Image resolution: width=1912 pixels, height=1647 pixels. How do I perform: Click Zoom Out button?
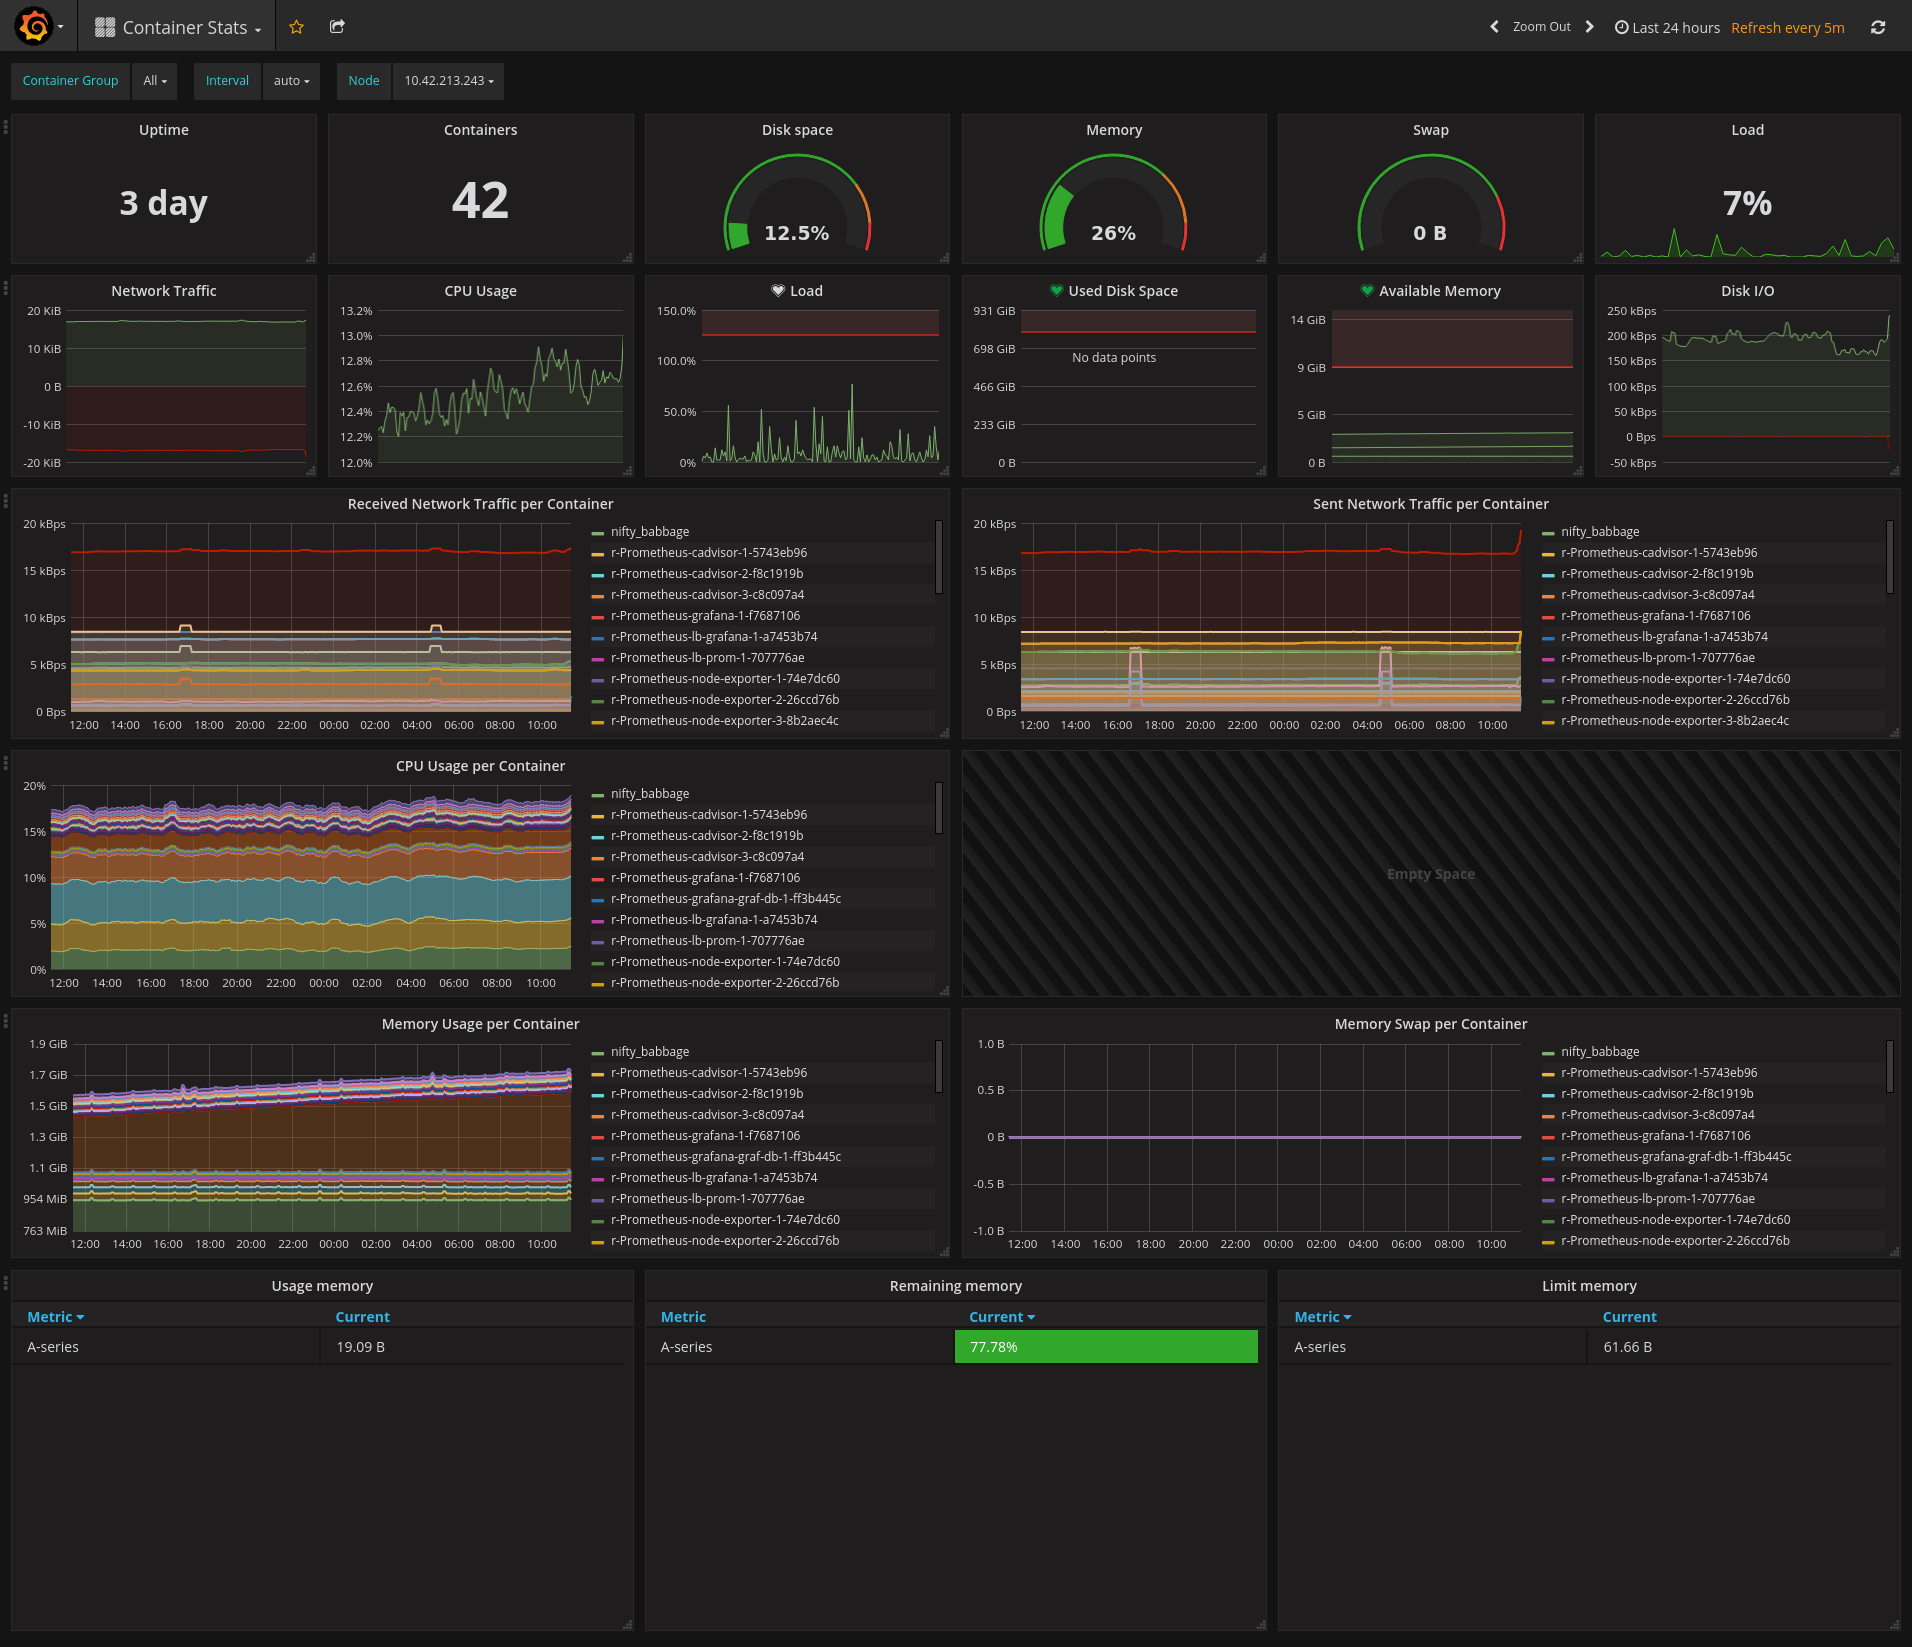click(1541, 27)
